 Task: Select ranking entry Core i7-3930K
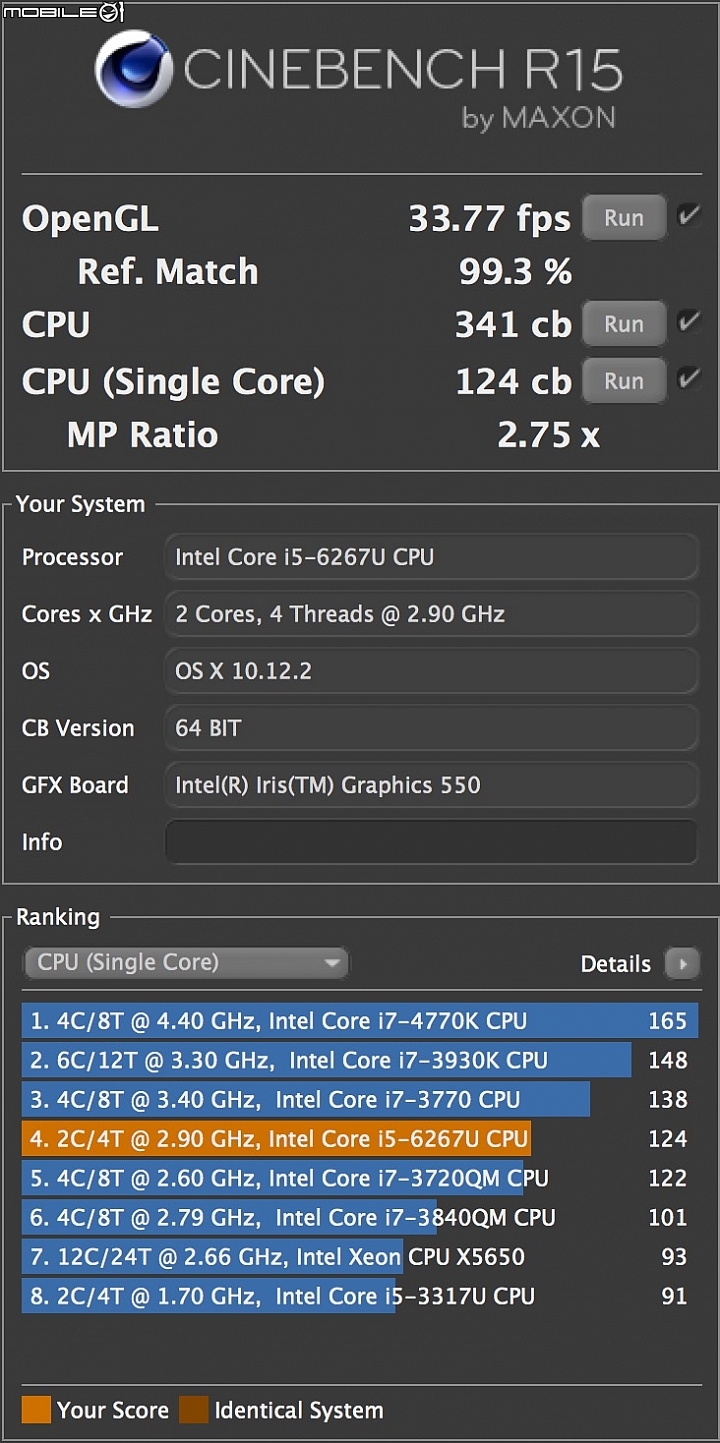(x=360, y=1060)
